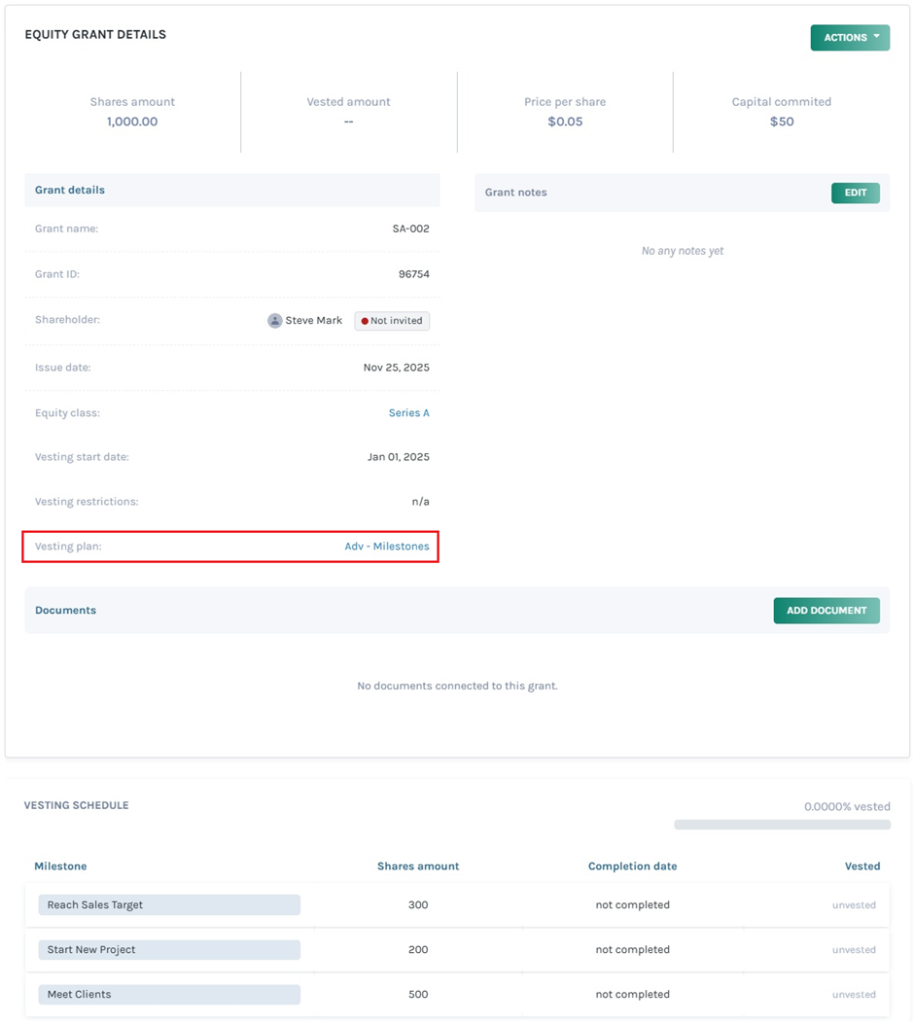Click the empty grant notes placeholder text
914x1024 pixels.
click(x=682, y=251)
